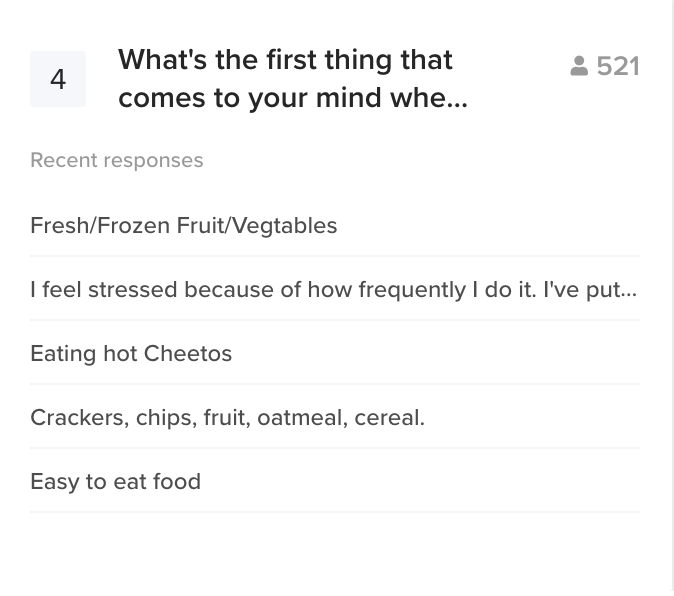Click the vertical scrollbar at the right edge
Image resolution: width=674 pixels, height=596 pixels.
click(x=672, y=298)
